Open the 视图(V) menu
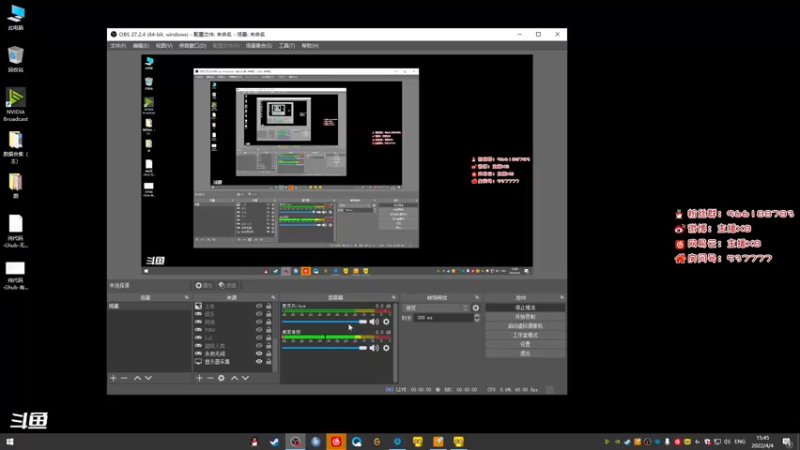Image resolution: width=800 pixels, height=450 pixels. pyautogui.click(x=164, y=46)
